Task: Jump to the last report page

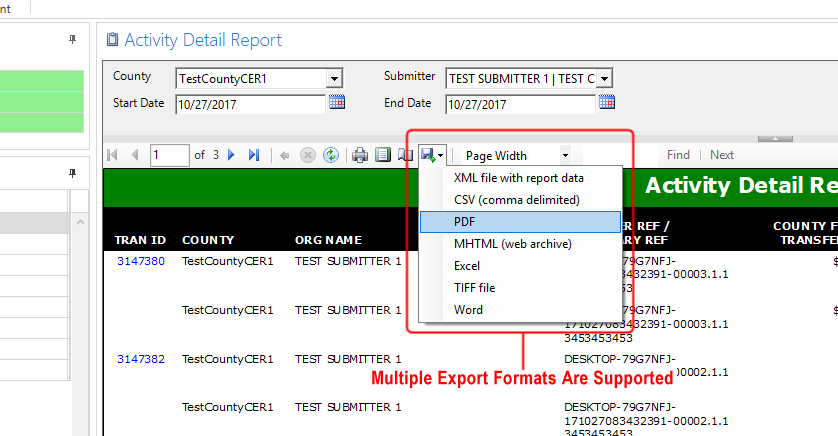Action: [x=254, y=155]
